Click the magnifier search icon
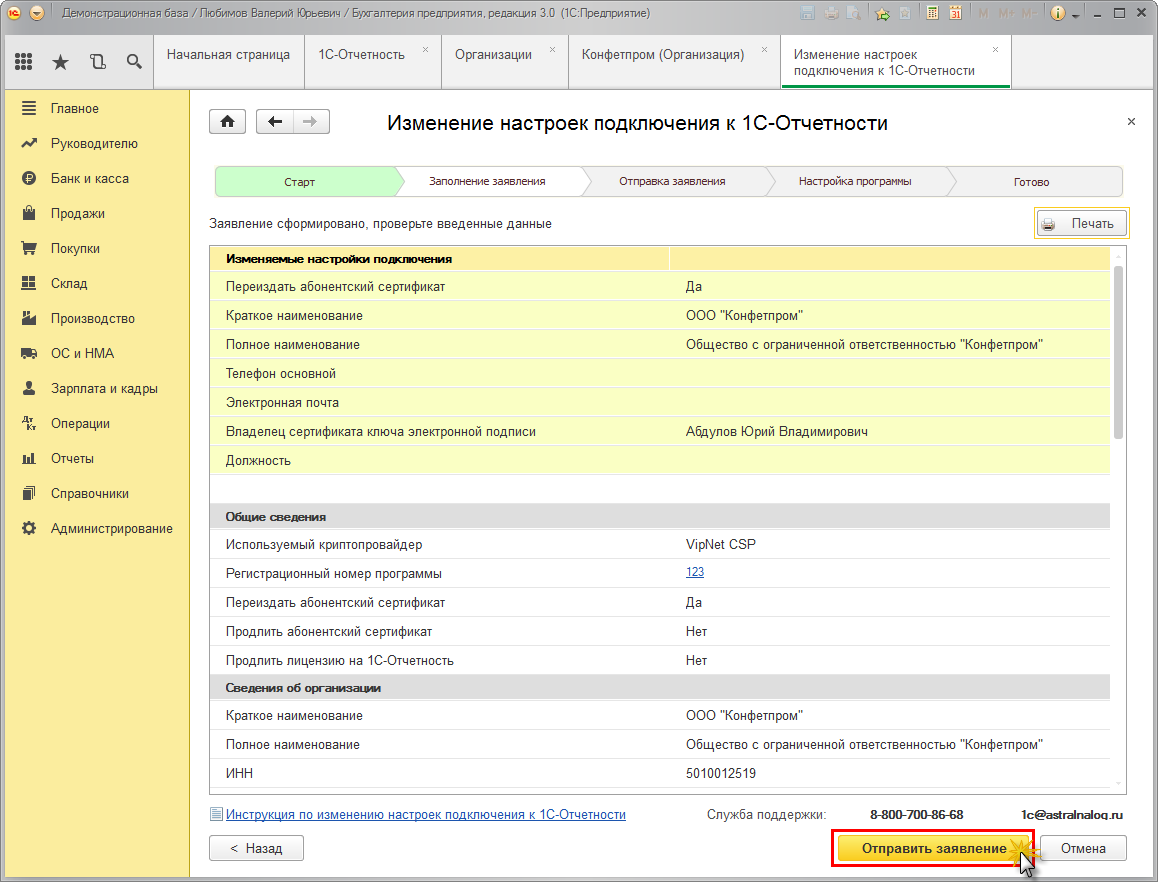Screen dimensions: 1158x882 click(134, 62)
